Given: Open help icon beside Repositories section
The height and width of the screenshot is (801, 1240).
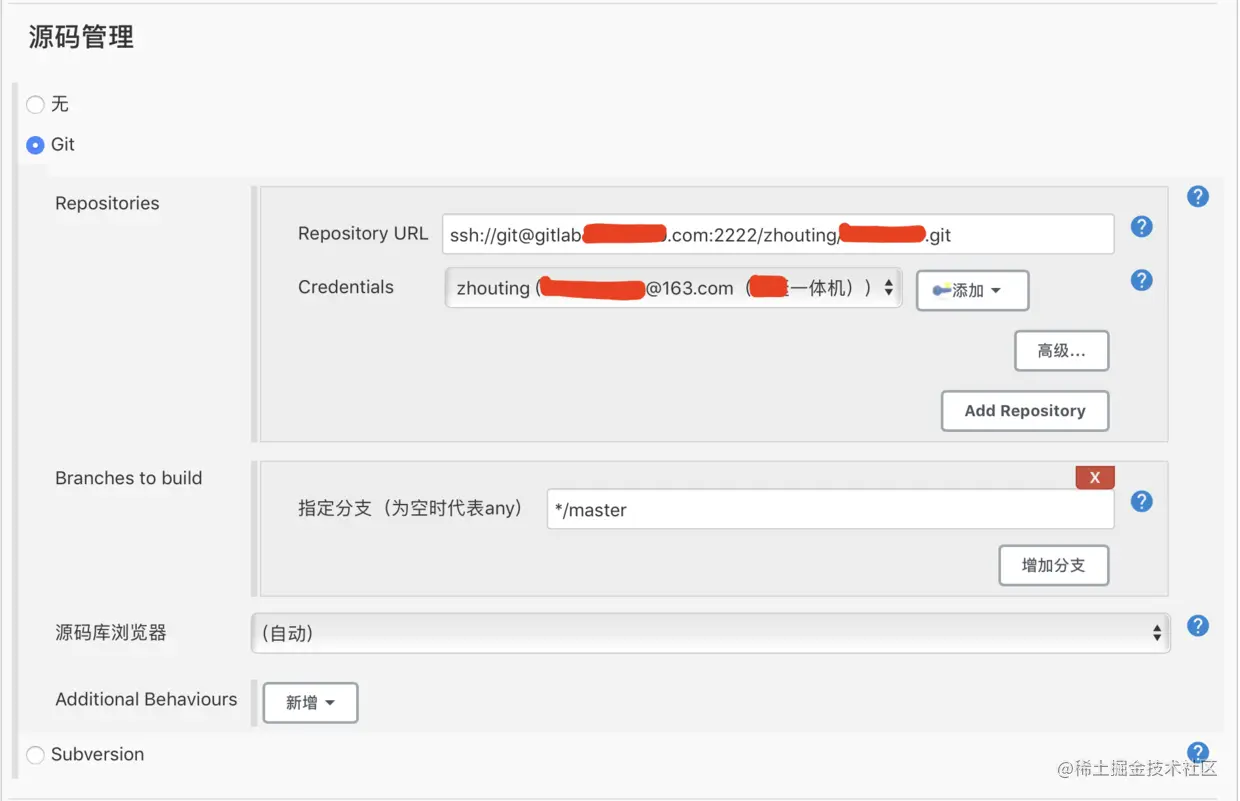Looking at the screenshot, I should pos(1197,196).
